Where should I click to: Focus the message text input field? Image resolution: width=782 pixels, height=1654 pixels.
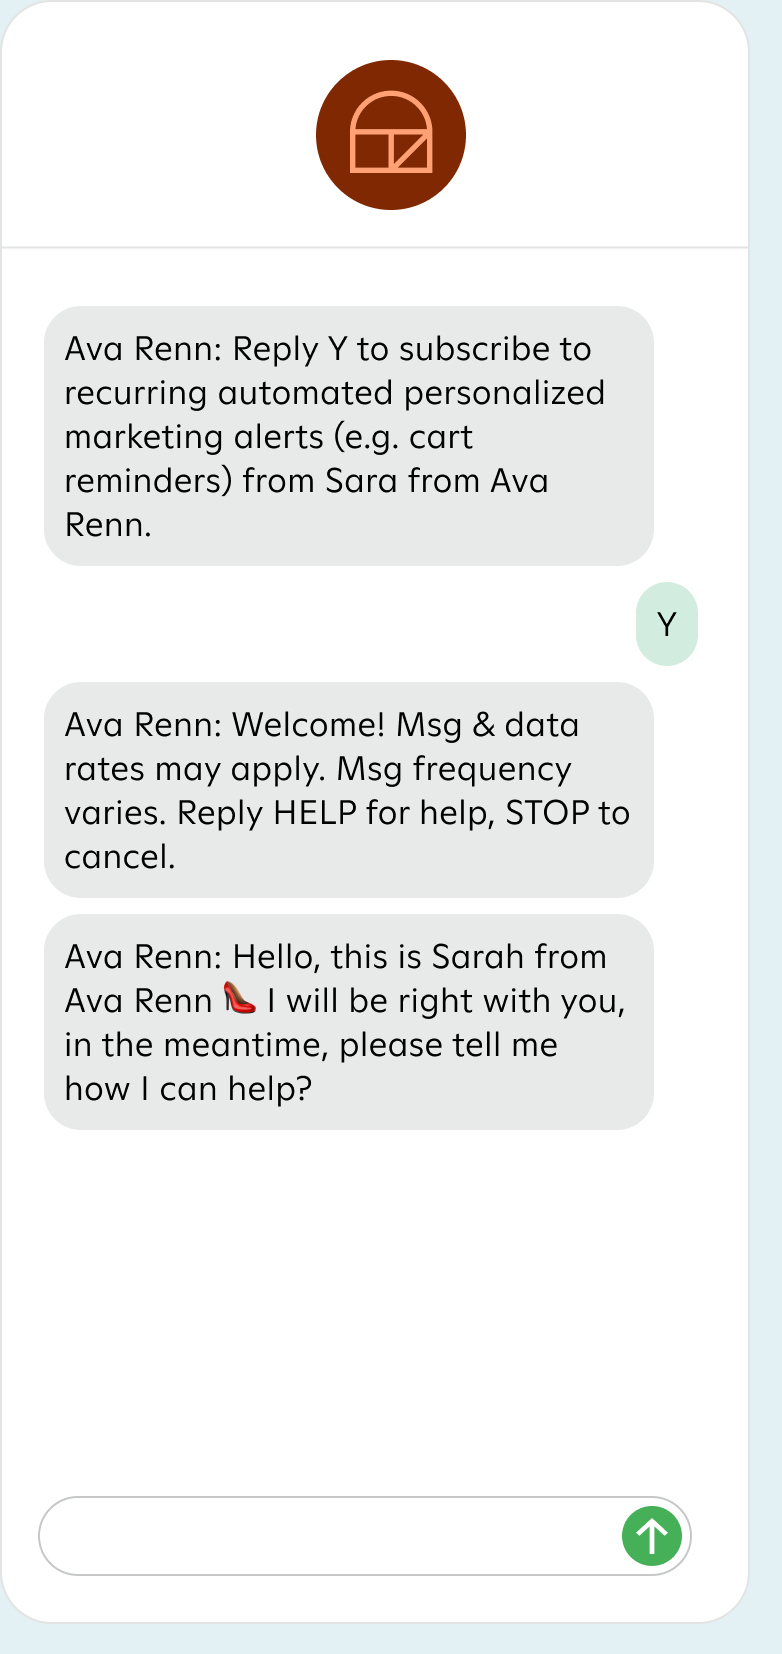330,1535
